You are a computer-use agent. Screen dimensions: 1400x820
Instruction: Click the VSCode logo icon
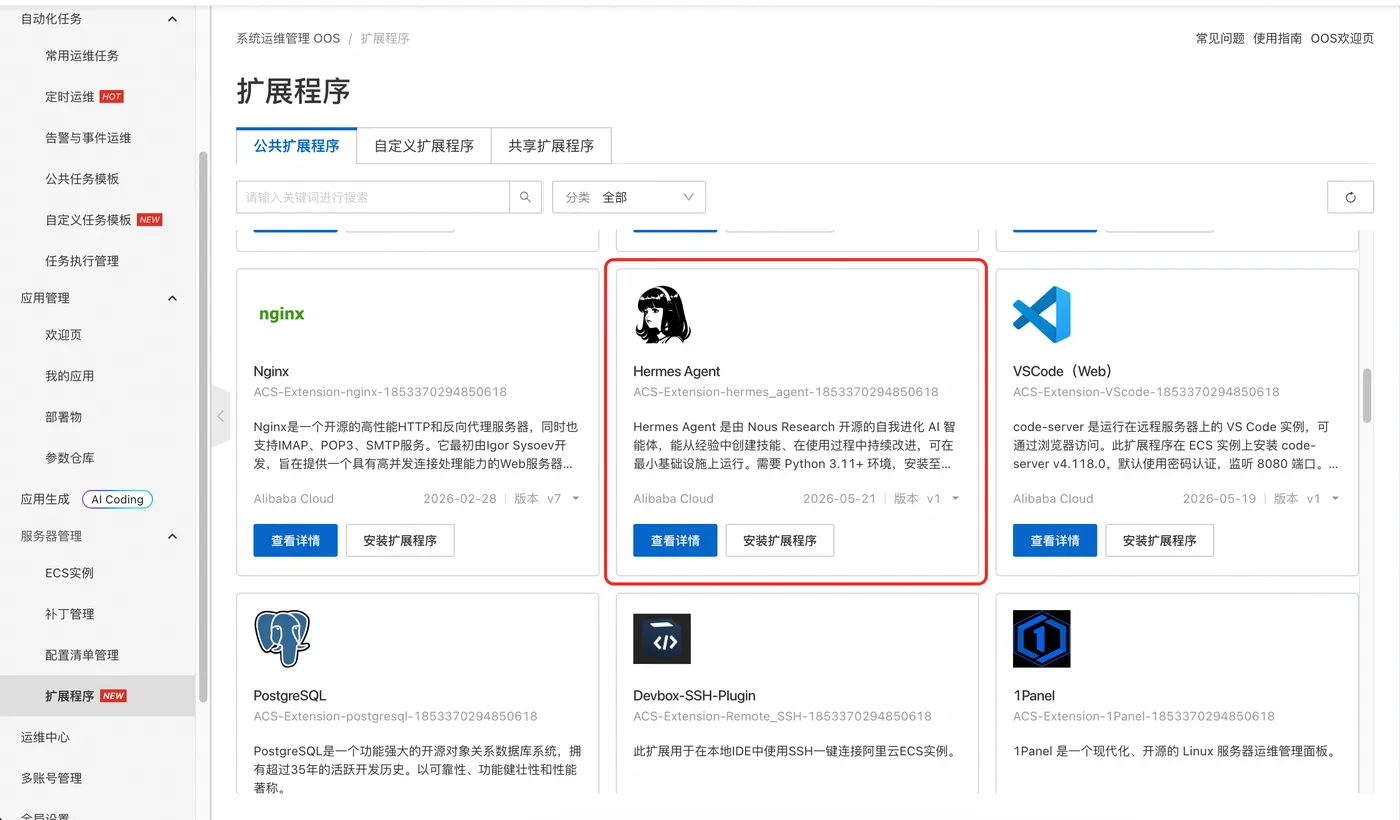point(1042,314)
